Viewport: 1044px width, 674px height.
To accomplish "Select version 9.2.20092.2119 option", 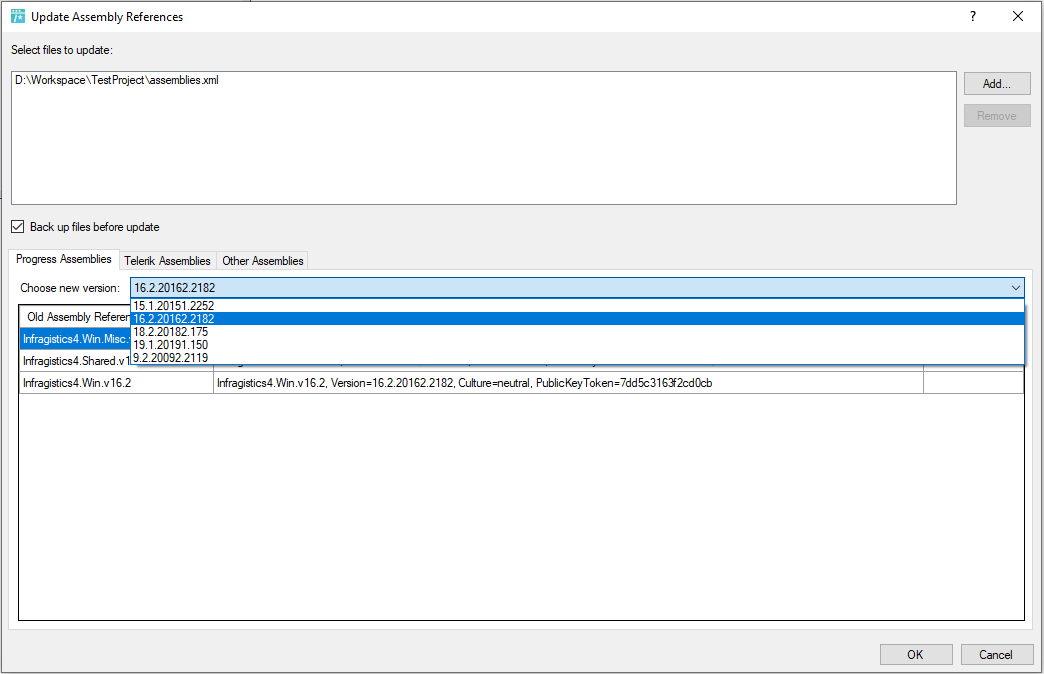I will [170, 358].
